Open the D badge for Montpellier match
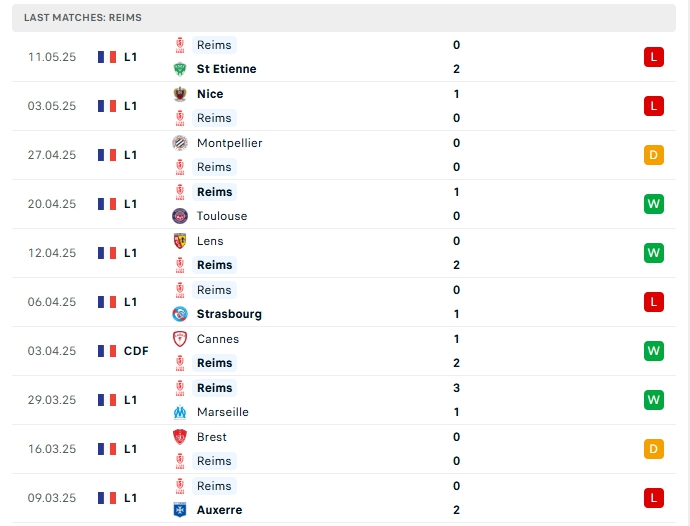This screenshot has height=526, width=690. (x=653, y=155)
